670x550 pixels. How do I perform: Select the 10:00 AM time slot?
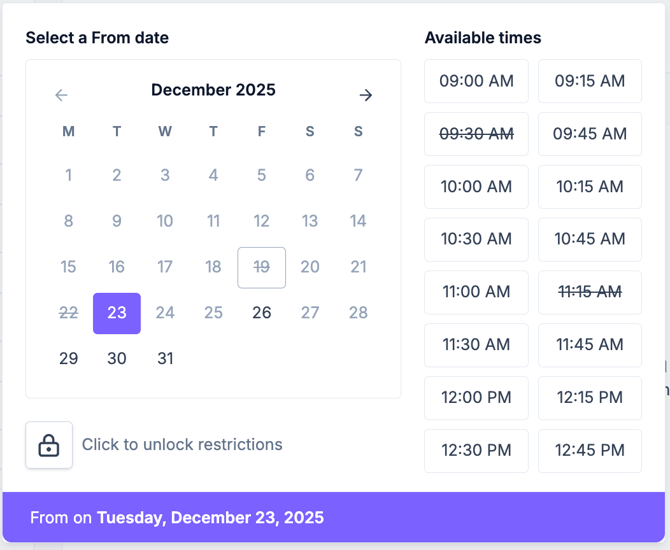coord(476,187)
